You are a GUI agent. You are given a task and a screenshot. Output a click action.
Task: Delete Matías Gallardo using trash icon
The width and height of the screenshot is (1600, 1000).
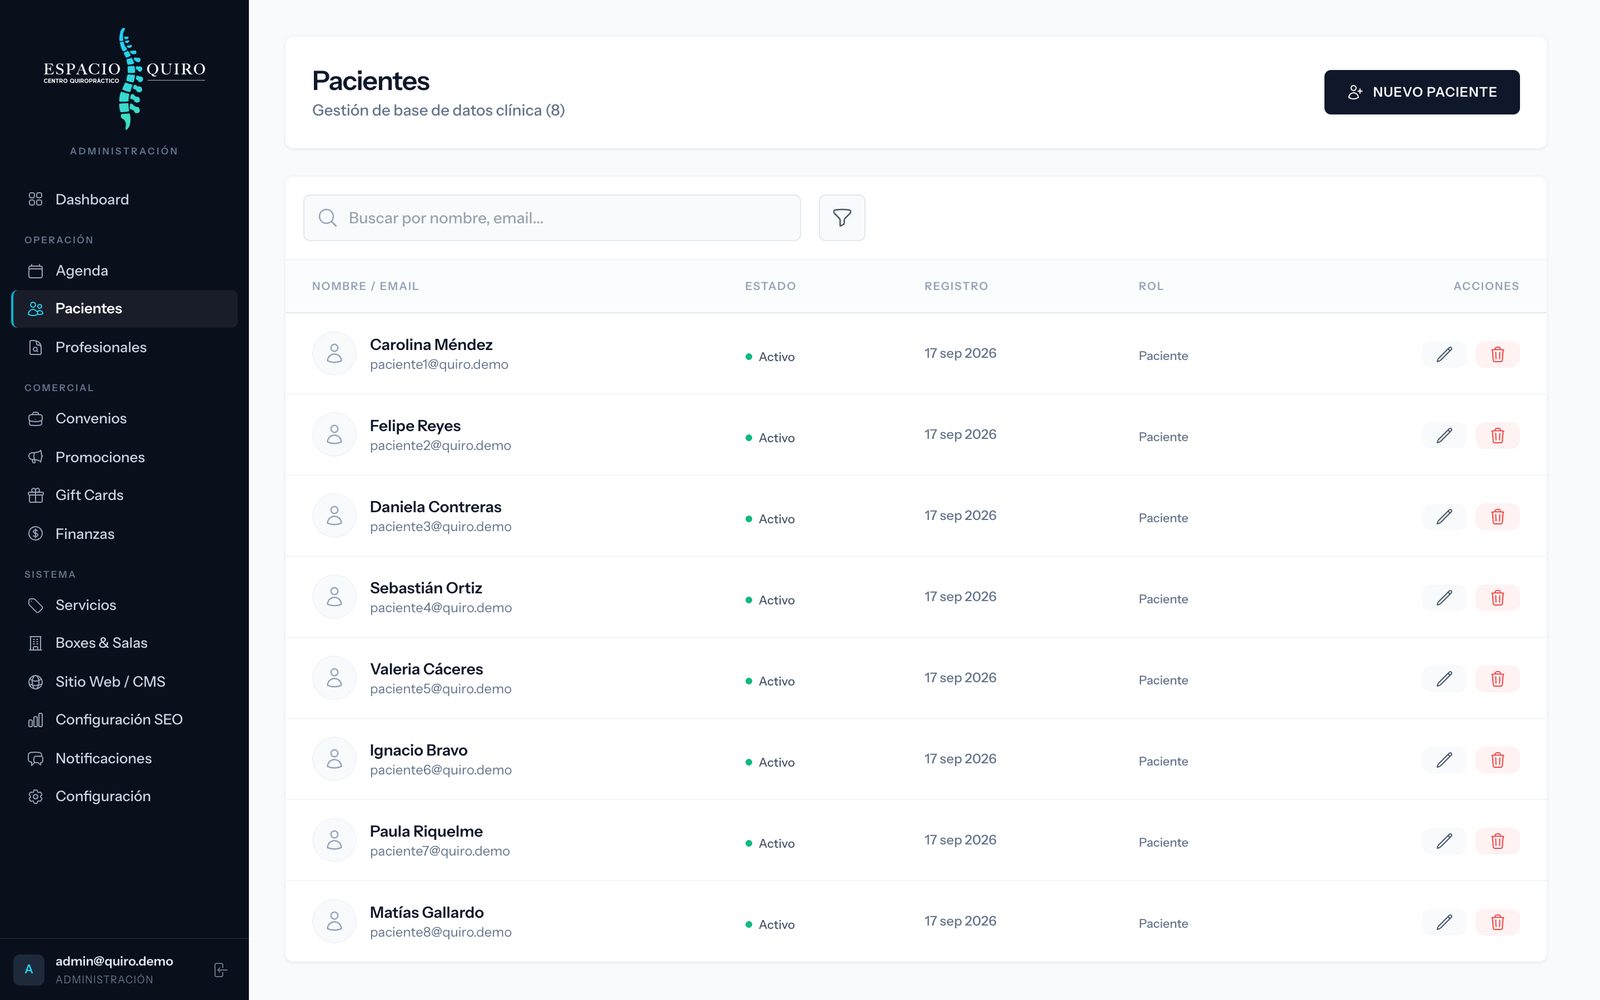pos(1497,922)
